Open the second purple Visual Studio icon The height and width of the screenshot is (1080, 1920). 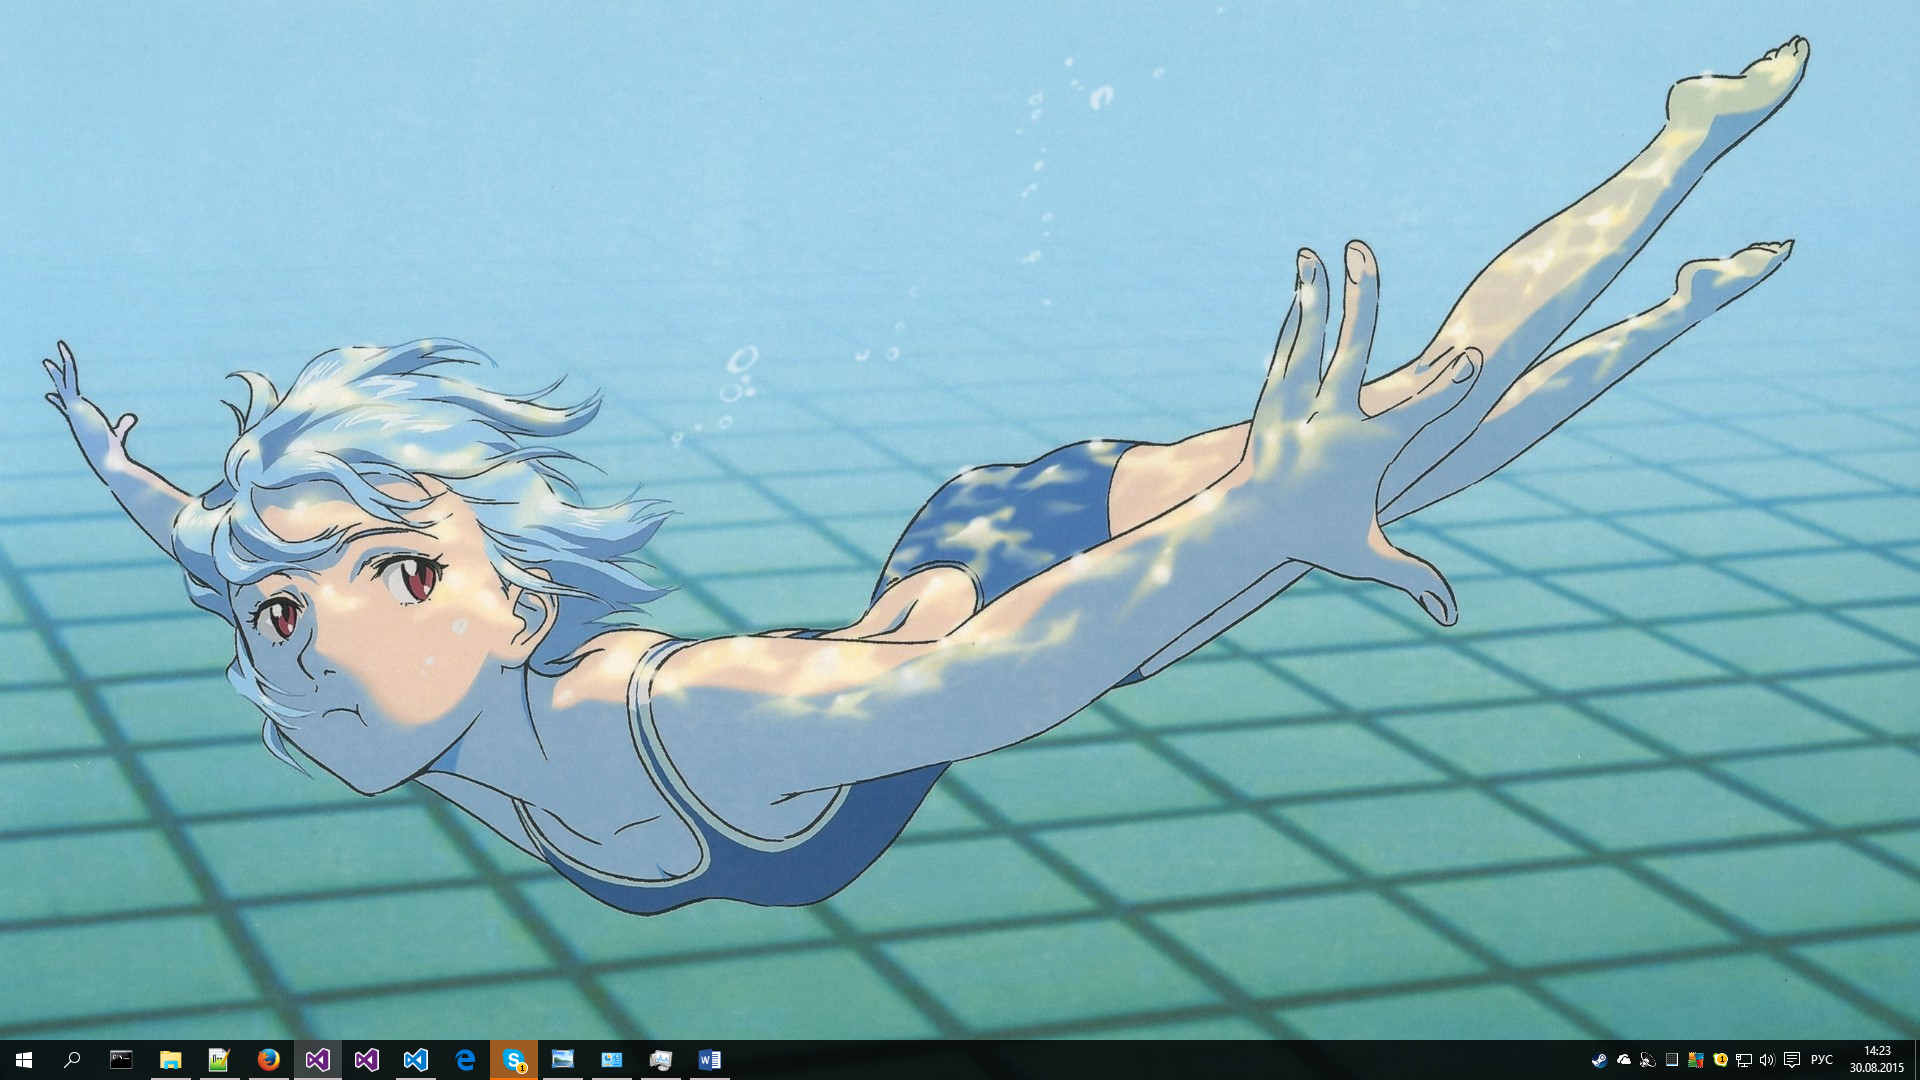[x=366, y=1060]
